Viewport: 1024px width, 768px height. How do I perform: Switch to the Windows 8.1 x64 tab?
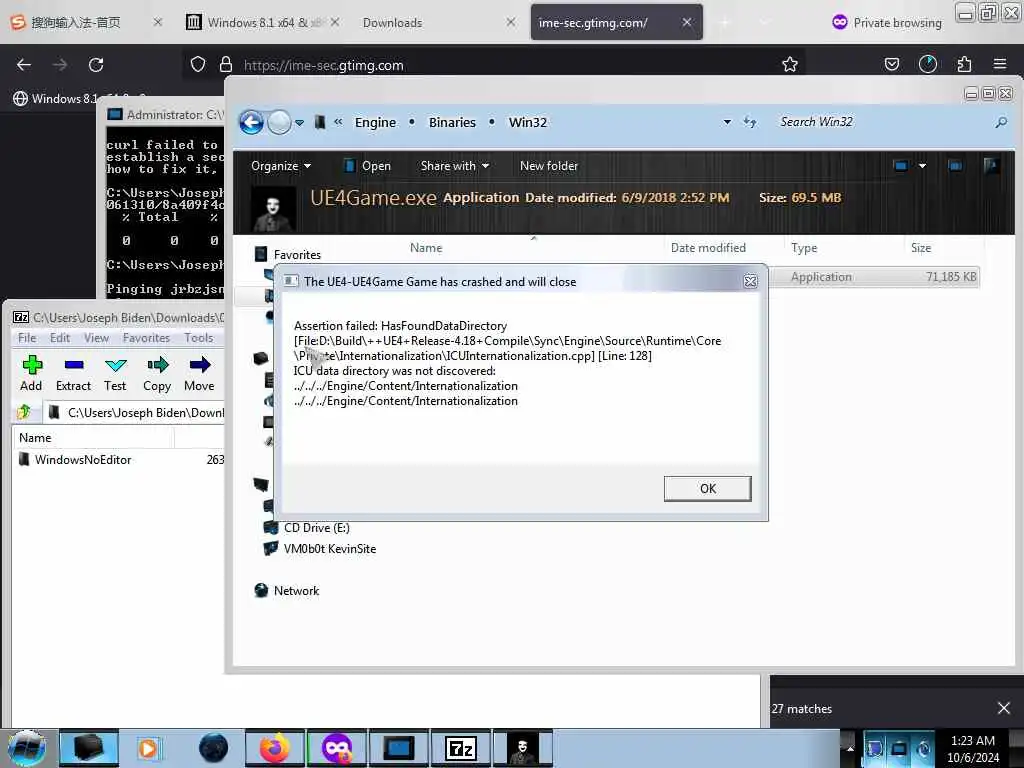[262, 22]
